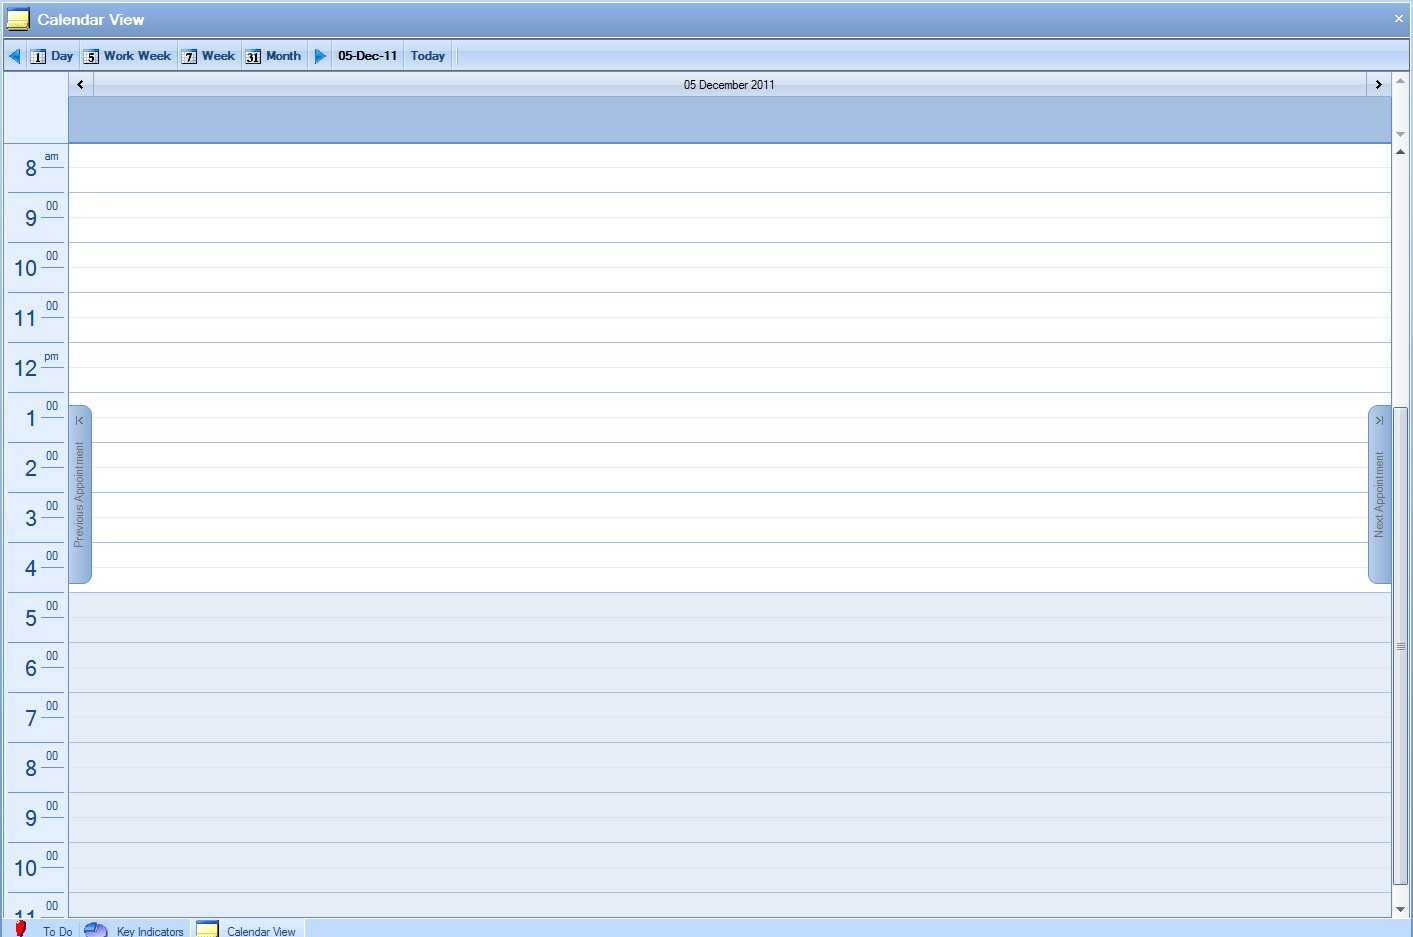1413x937 pixels.
Task: Close the Calendar View panel
Action: click(x=1398, y=19)
